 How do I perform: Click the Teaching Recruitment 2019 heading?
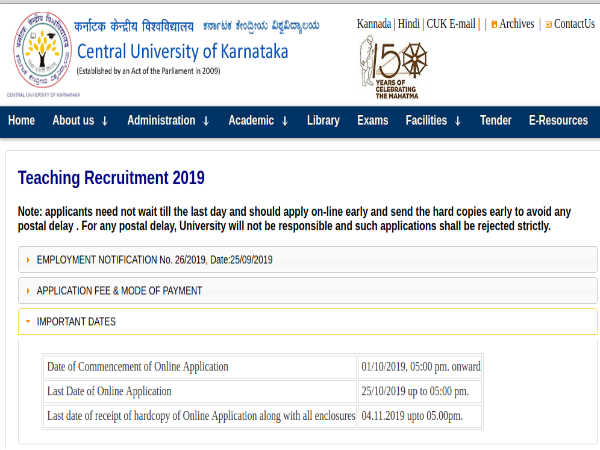tap(111, 178)
